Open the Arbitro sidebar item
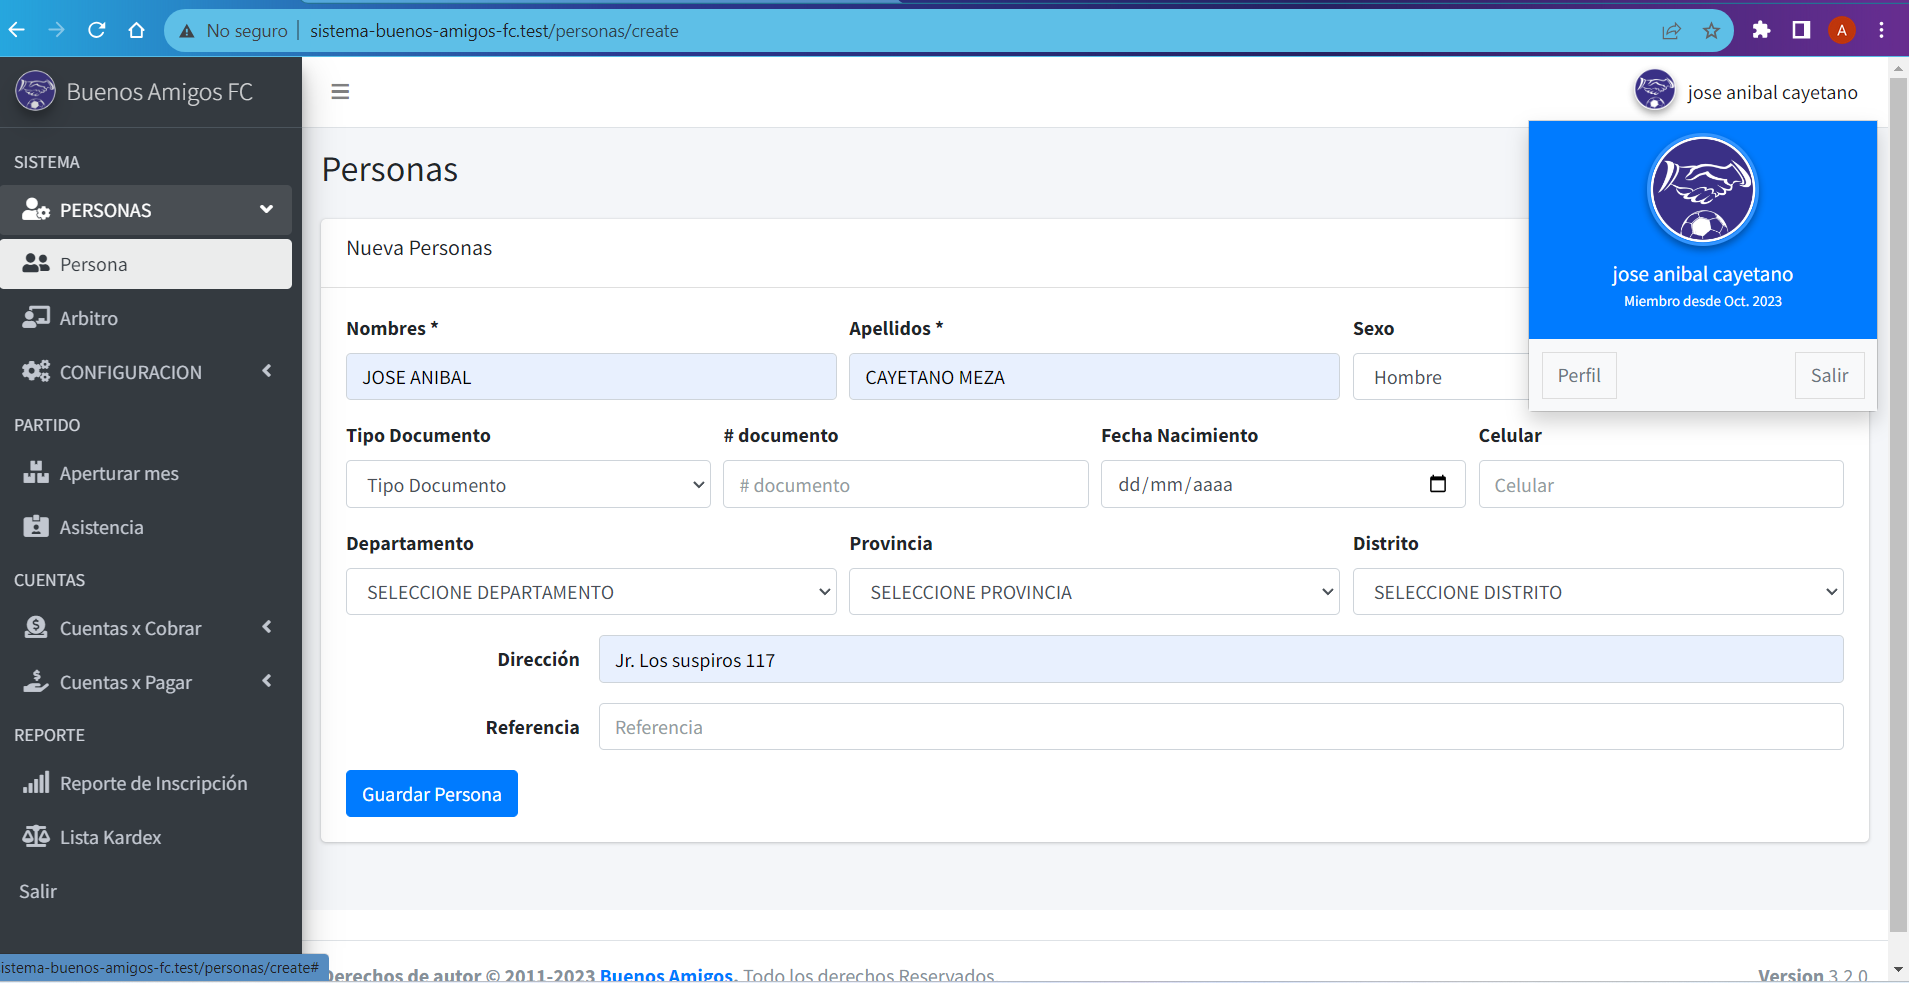Viewport: 1909px width, 983px height. (88, 318)
